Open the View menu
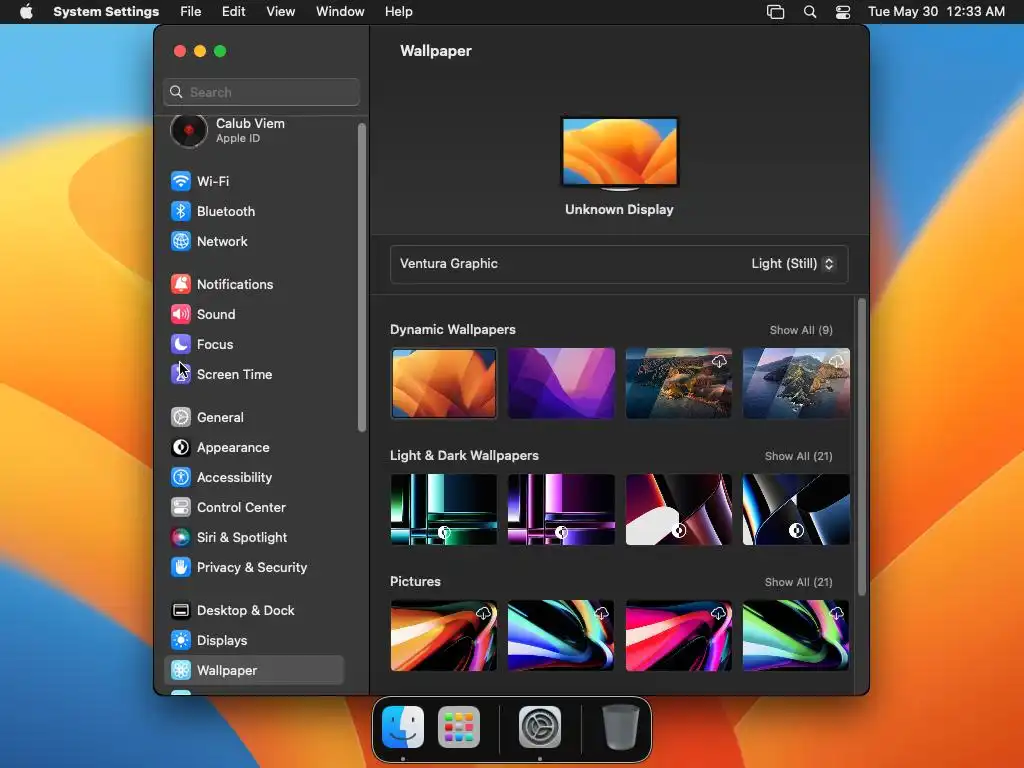The height and width of the screenshot is (768, 1024). point(281,12)
